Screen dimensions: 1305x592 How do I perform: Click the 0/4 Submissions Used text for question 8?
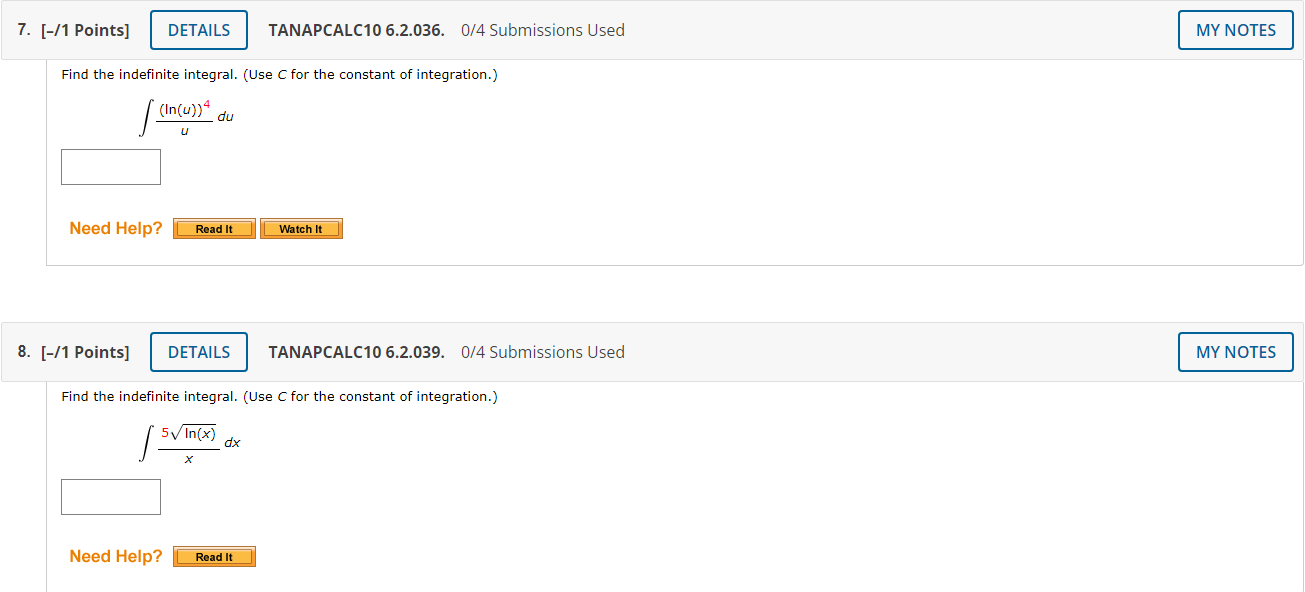[x=542, y=352]
